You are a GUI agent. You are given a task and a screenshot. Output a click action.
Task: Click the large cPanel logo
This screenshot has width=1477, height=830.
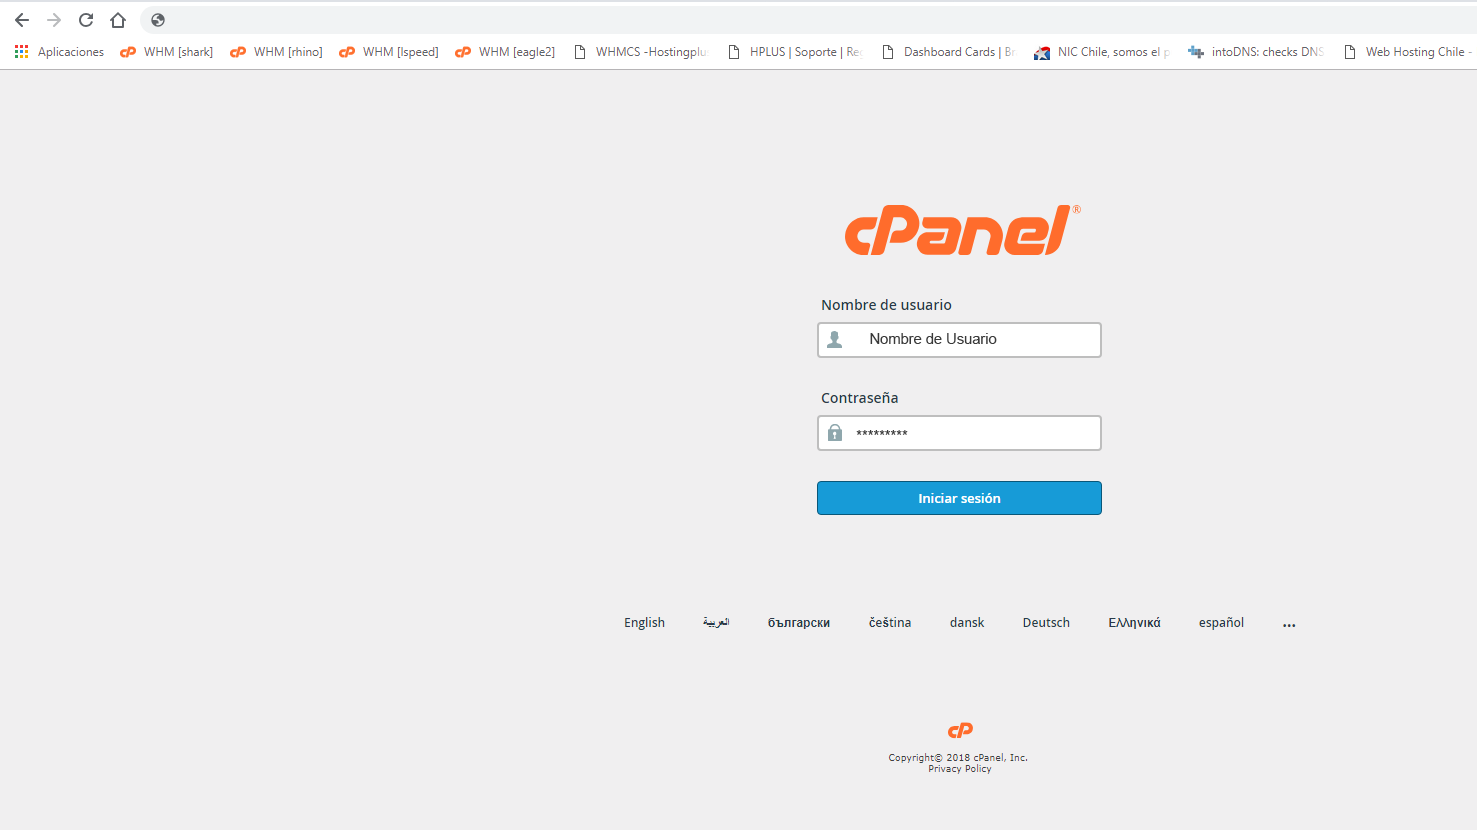962,230
